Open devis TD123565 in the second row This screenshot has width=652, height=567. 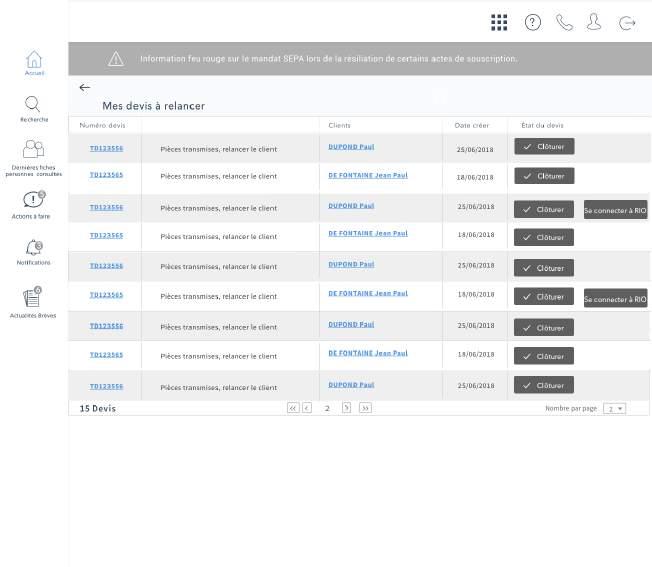[106, 175]
